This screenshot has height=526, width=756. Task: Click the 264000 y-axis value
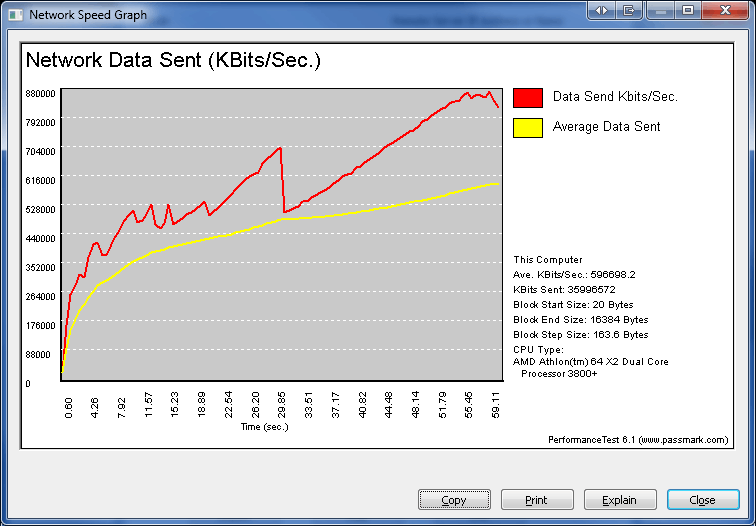[x=40, y=297]
